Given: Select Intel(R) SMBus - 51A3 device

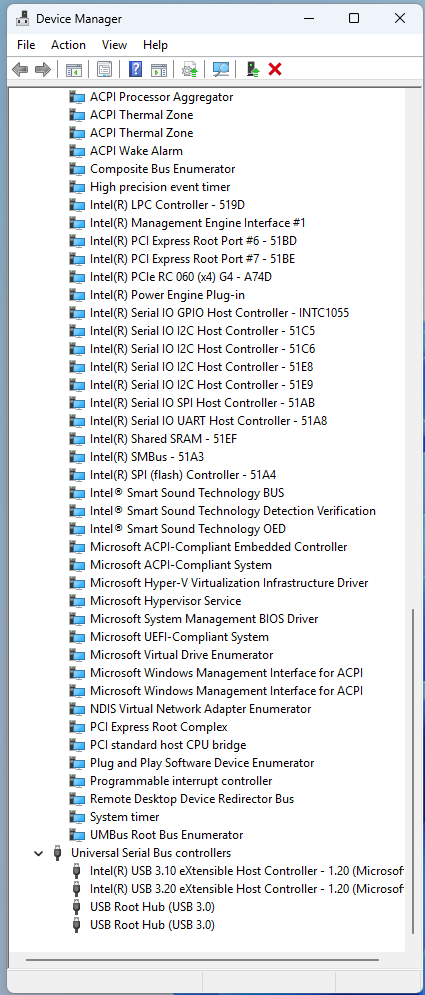Looking at the screenshot, I should (147, 457).
